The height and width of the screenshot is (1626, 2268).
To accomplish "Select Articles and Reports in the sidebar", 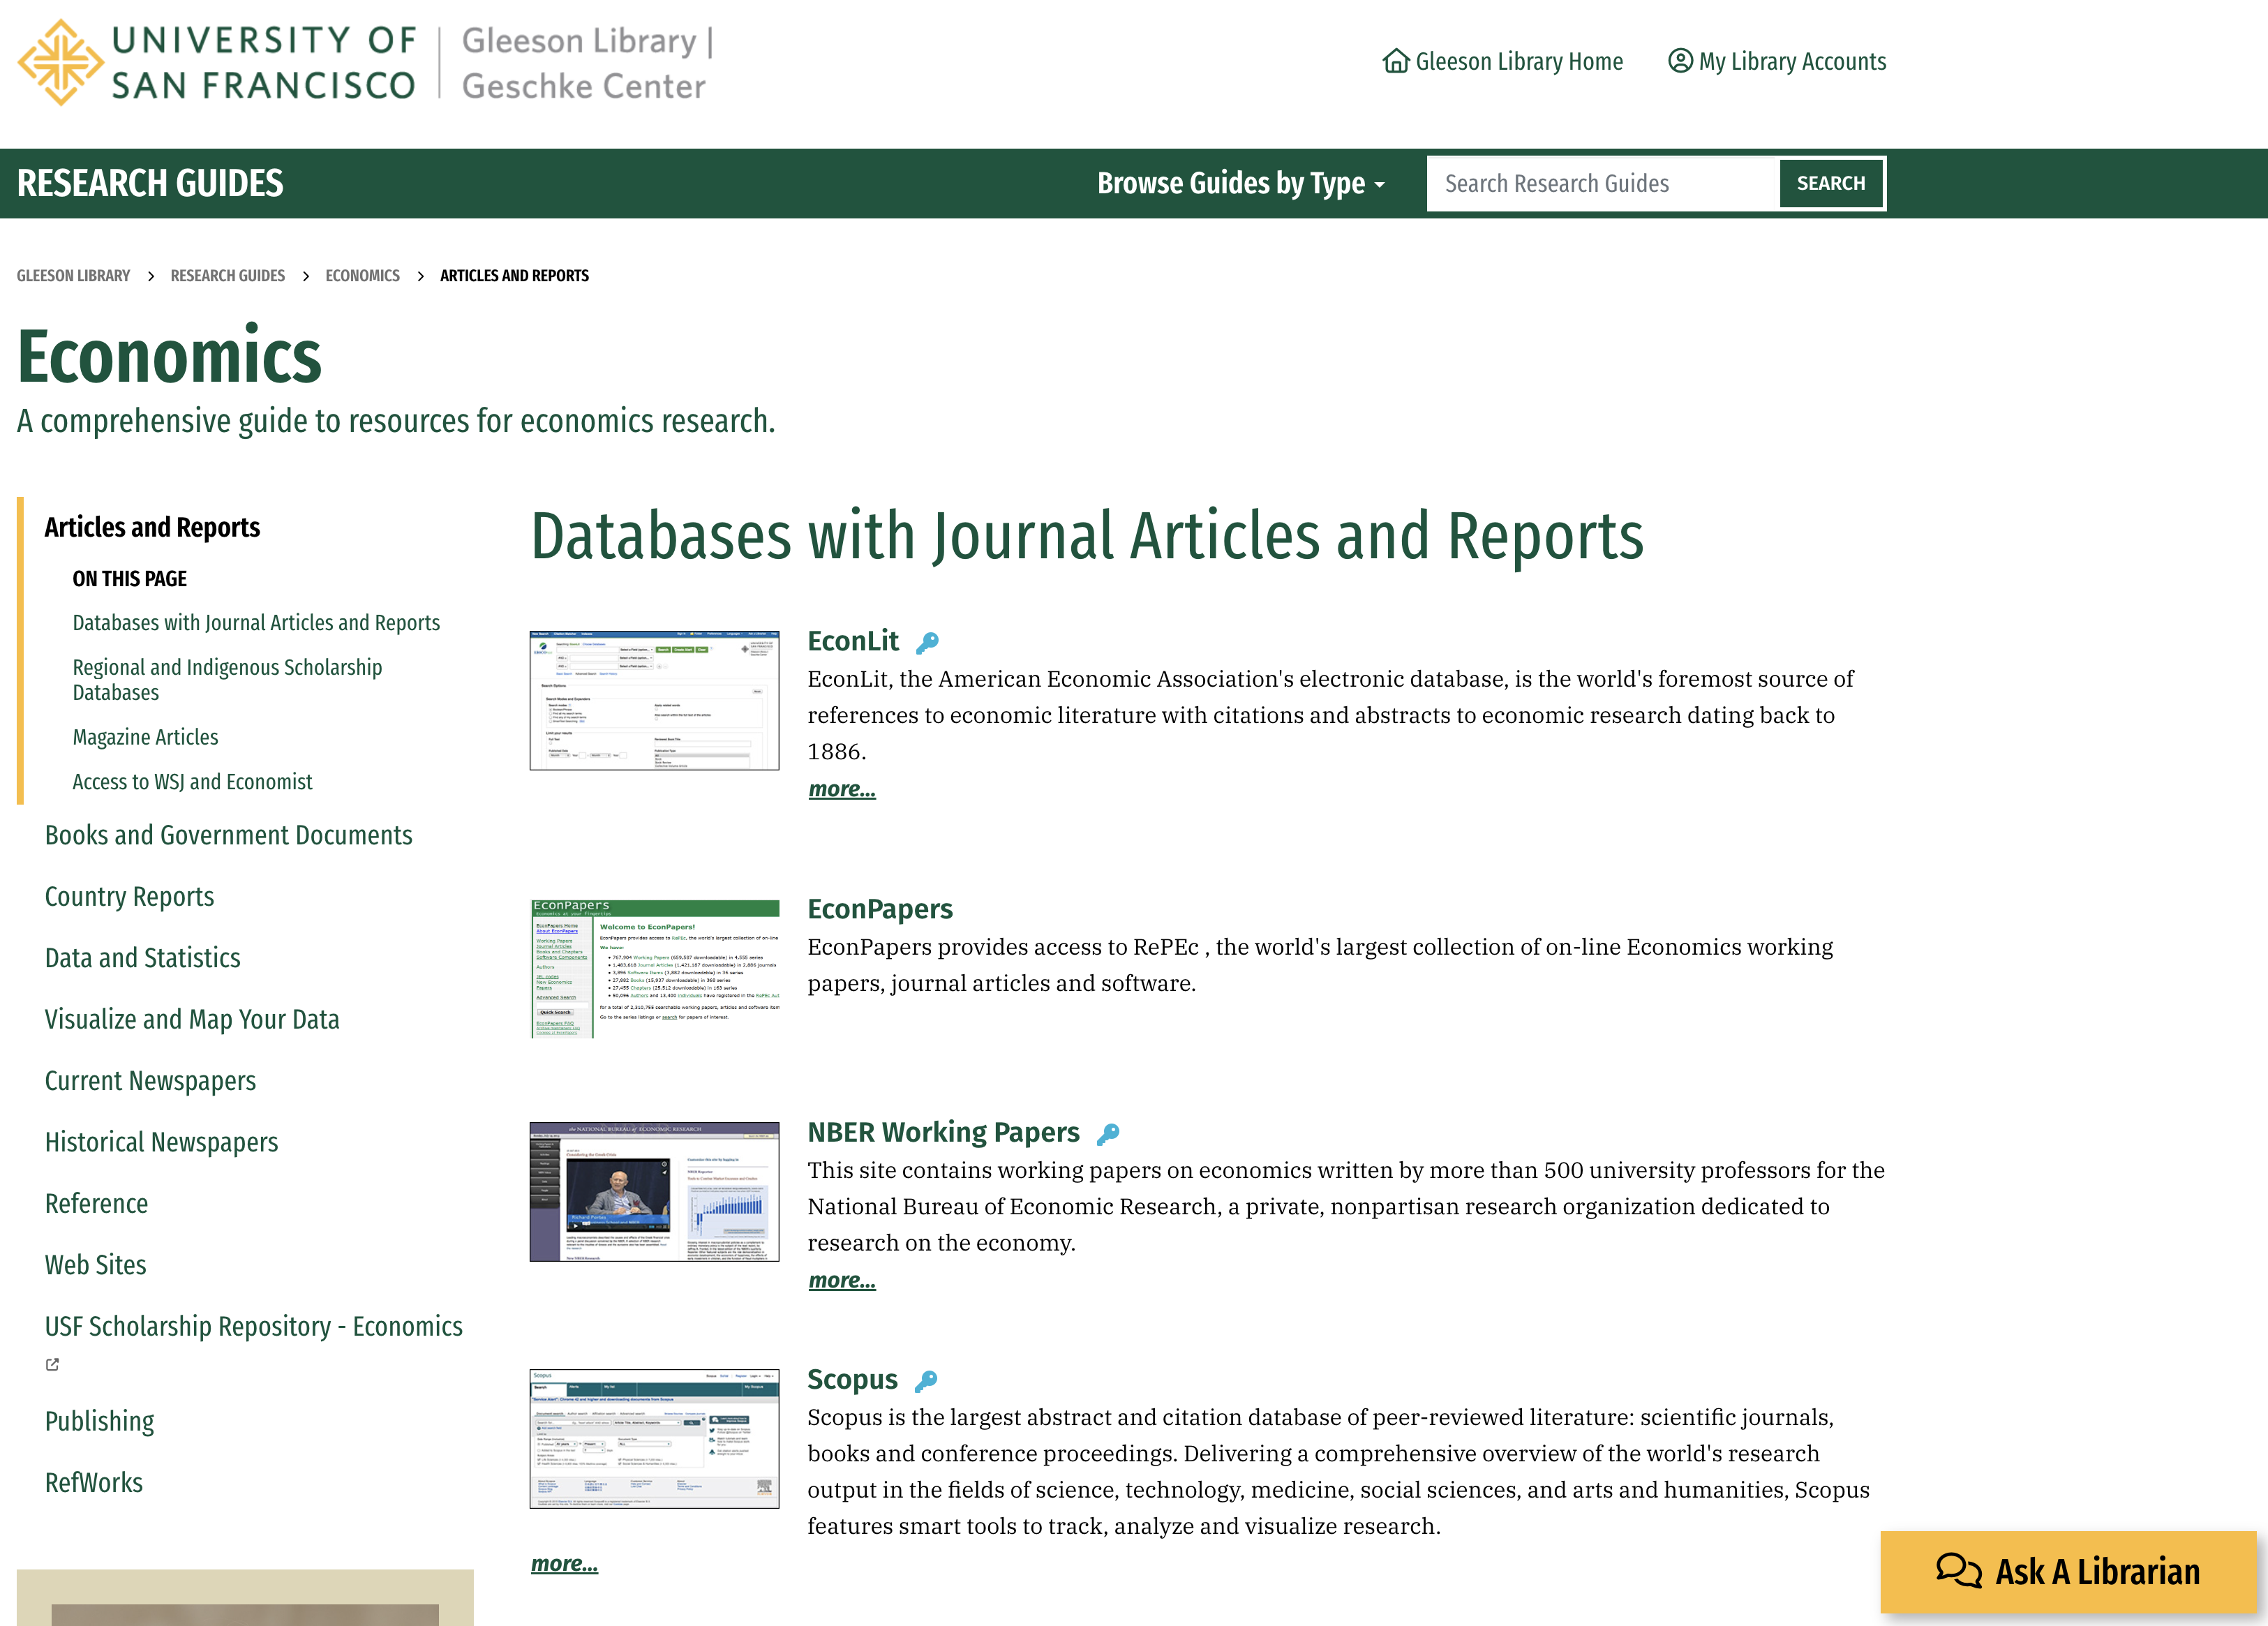I will (152, 527).
